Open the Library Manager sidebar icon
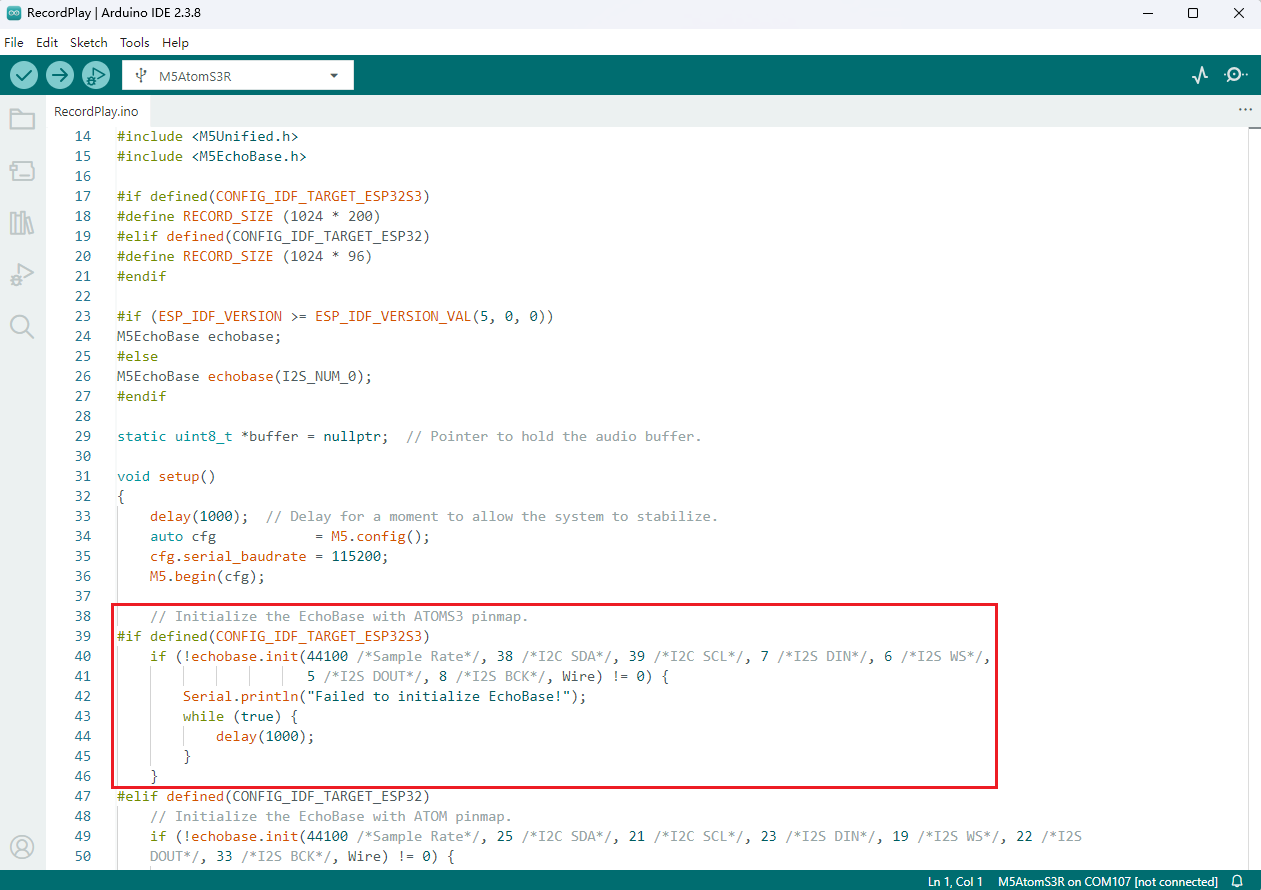 tap(22, 223)
